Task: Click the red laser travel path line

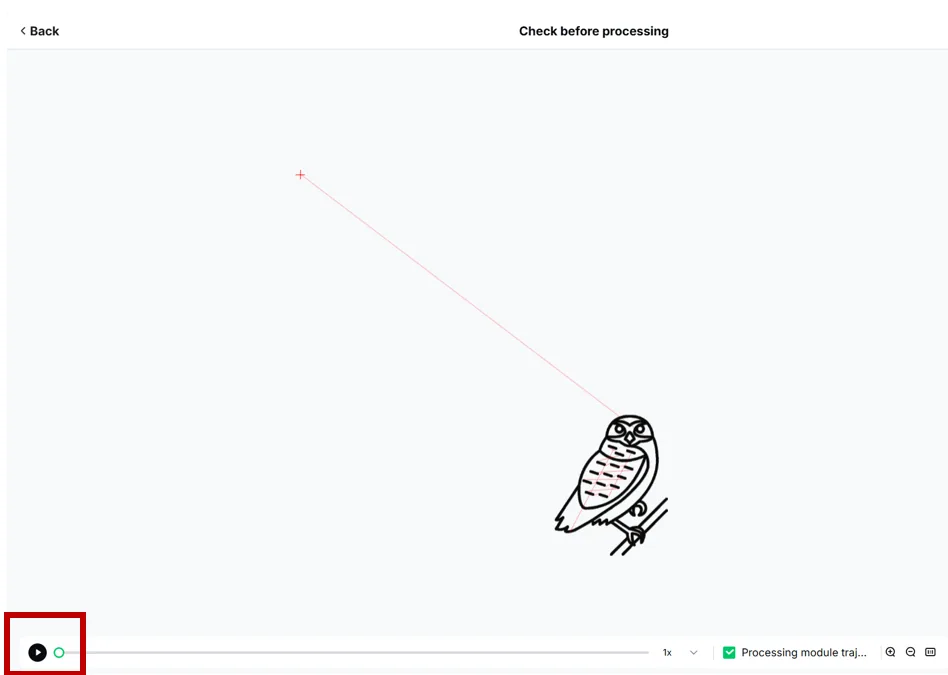Action: click(459, 296)
